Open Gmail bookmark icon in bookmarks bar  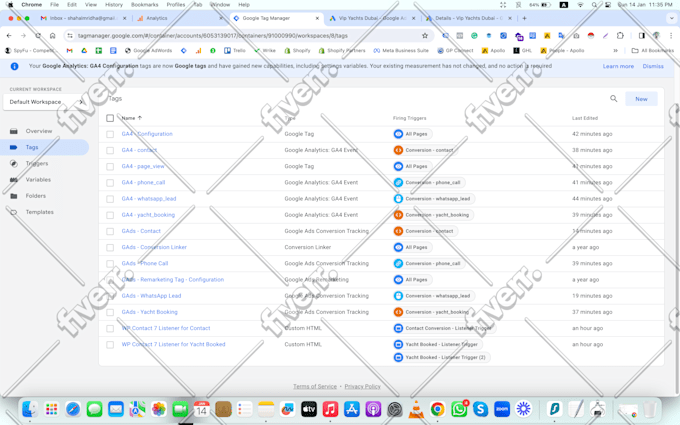point(69,51)
